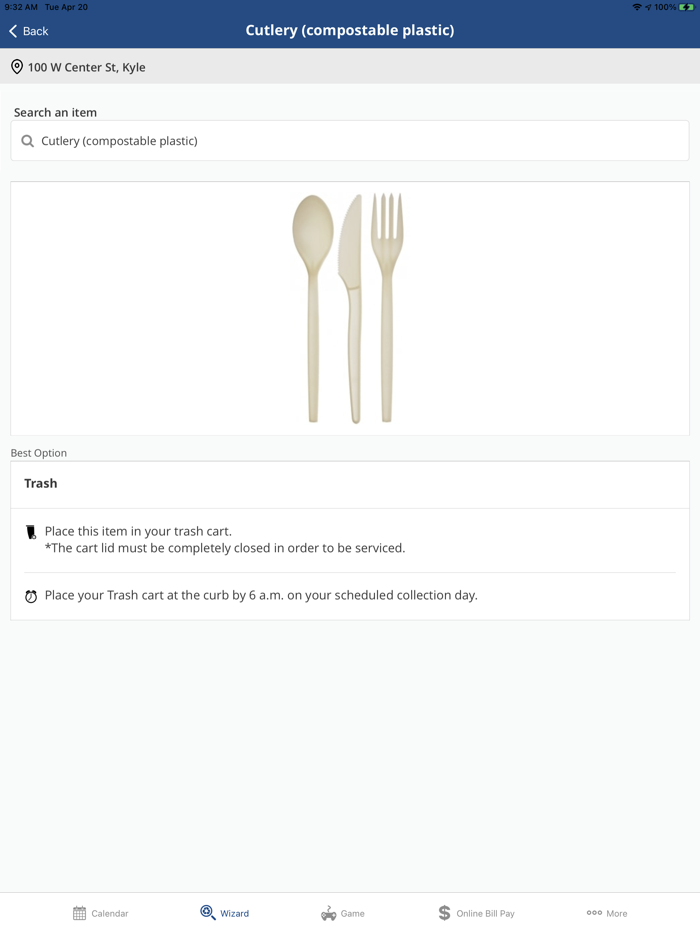Viewport: 700px width, 934px height.
Task: Tap the 100 W Center St address
Action: tap(87, 67)
